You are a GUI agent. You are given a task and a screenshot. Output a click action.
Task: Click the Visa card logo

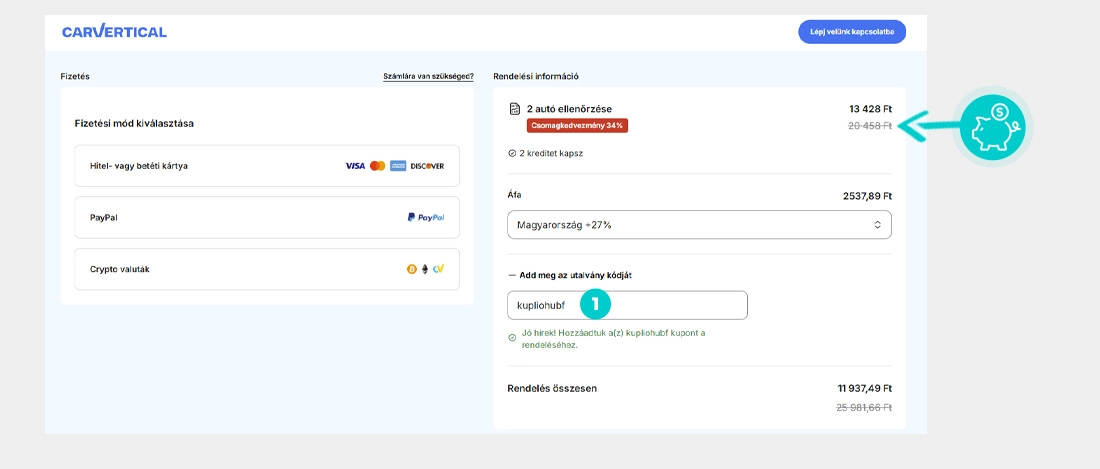click(355, 166)
